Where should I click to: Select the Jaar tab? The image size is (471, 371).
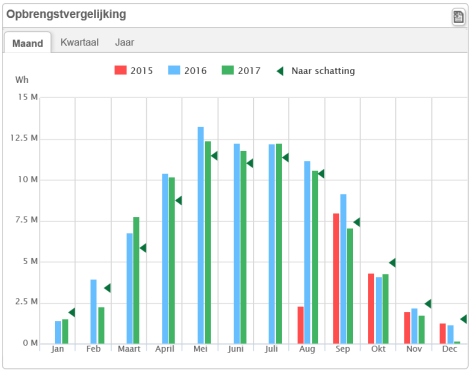click(x=125, y=42)
